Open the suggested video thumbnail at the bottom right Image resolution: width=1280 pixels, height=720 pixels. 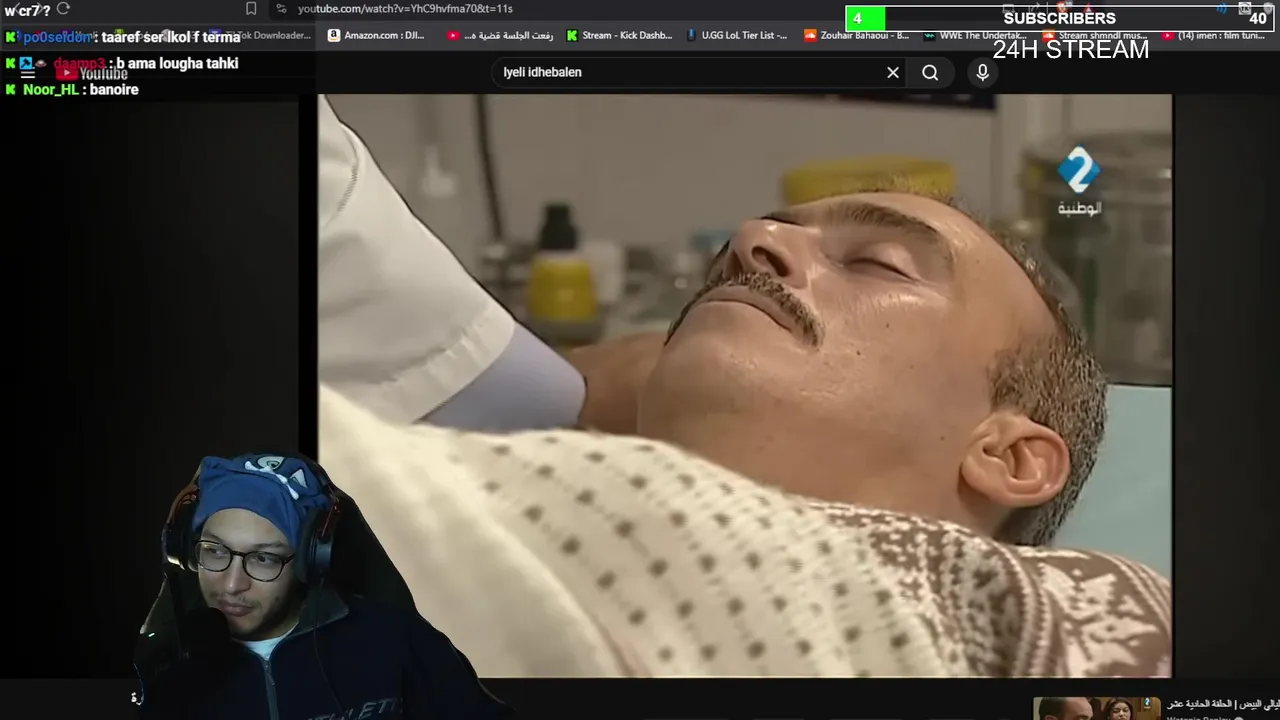click(x=1096, y=708)
